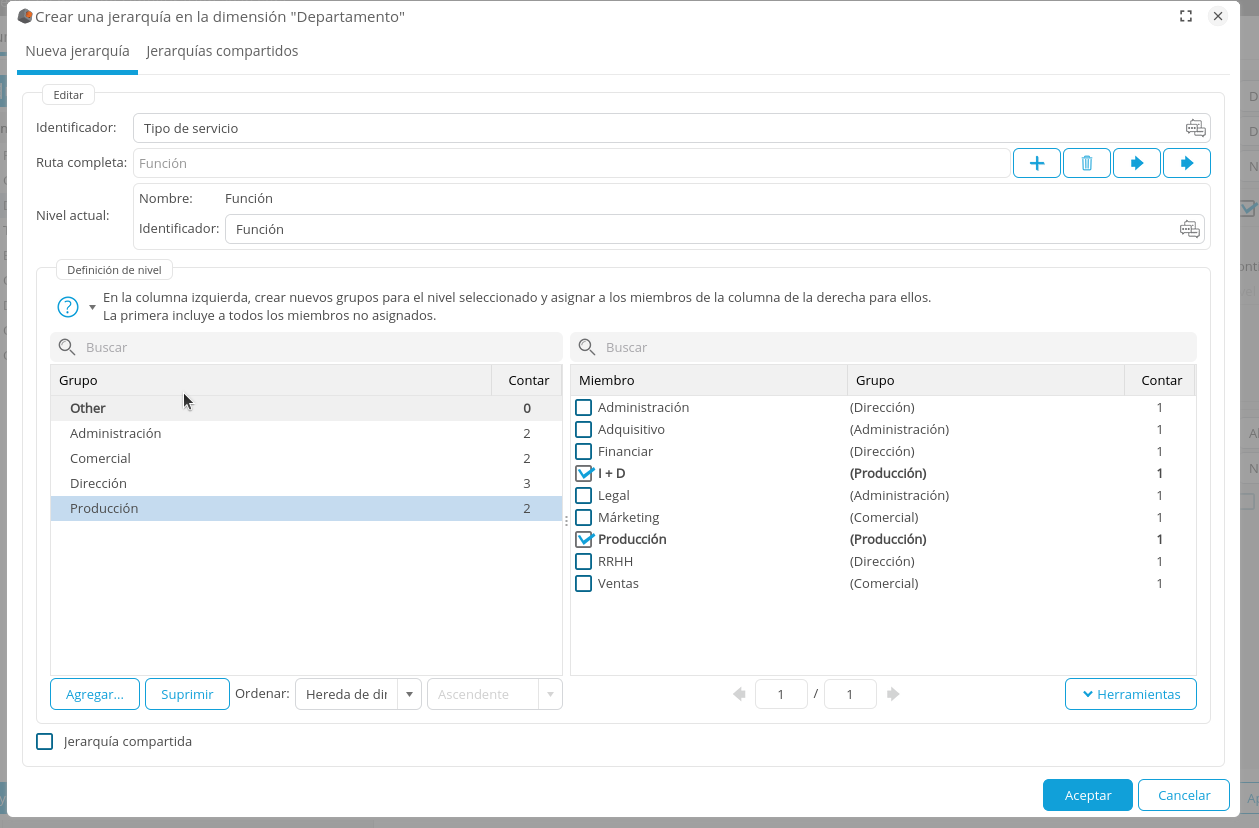
Task: Uncheck the I + D member checkbox
Action: tap(584, 474)
